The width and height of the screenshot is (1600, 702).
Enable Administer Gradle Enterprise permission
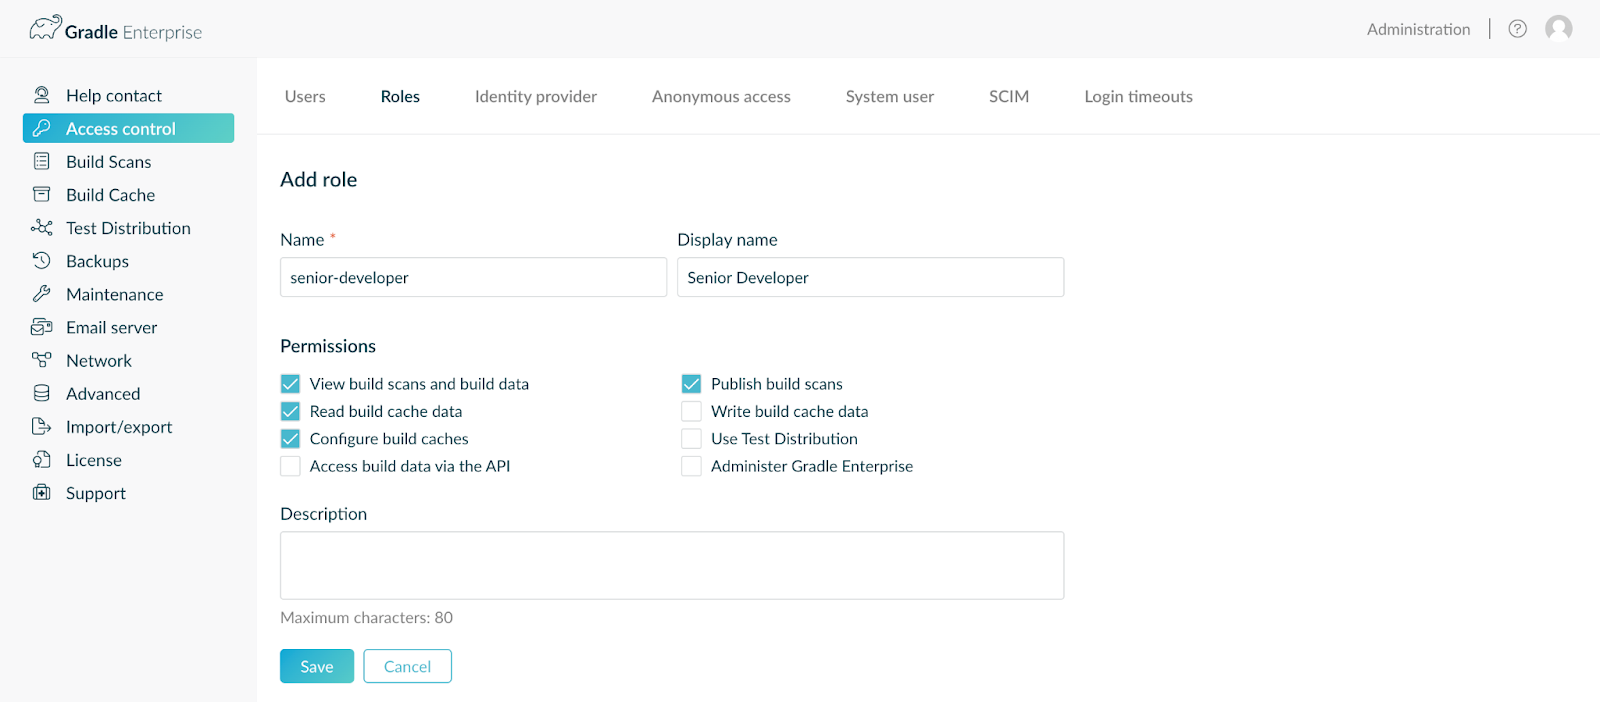coord(691,466)
